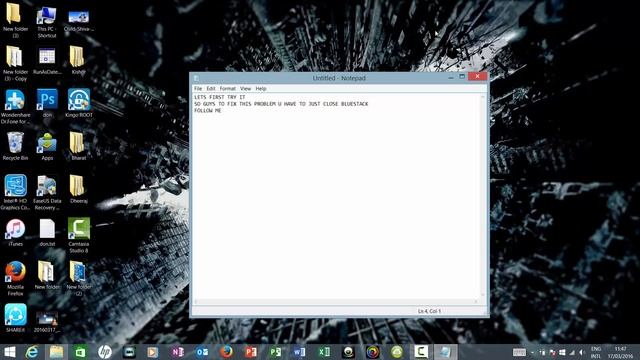The image size is (640, 360).
Task: Click the Notepad title bar icon
Action: (196, 78)
